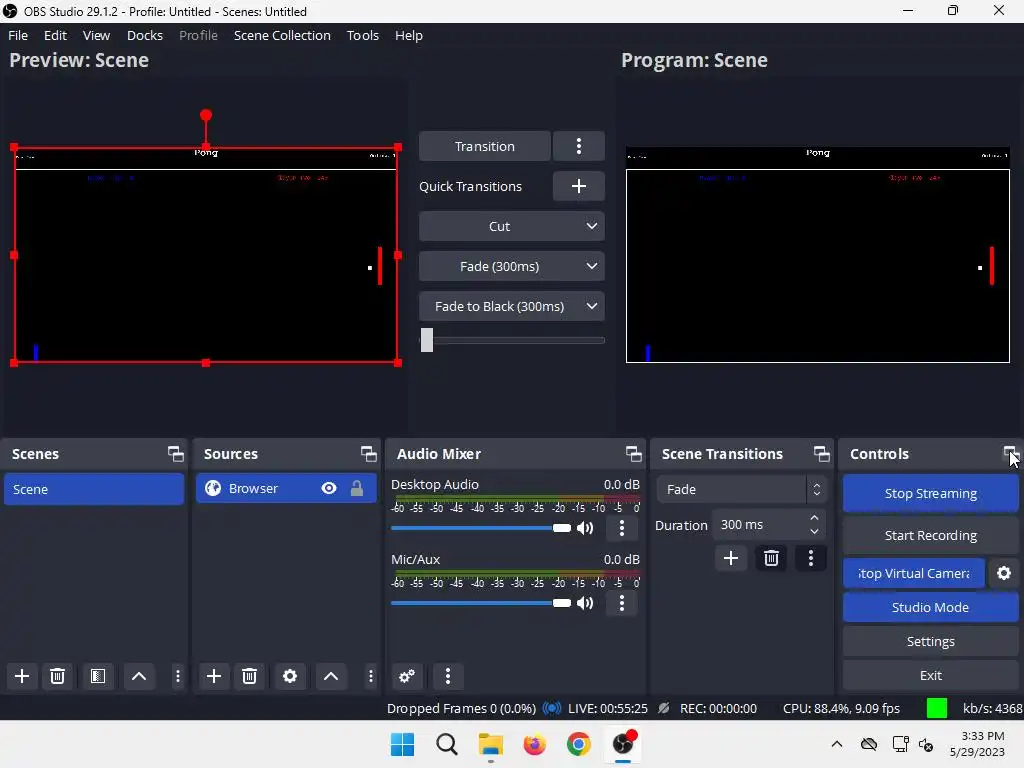Open transition properties three-dot menu
The image size is (1024, 768).
(811, 558)
